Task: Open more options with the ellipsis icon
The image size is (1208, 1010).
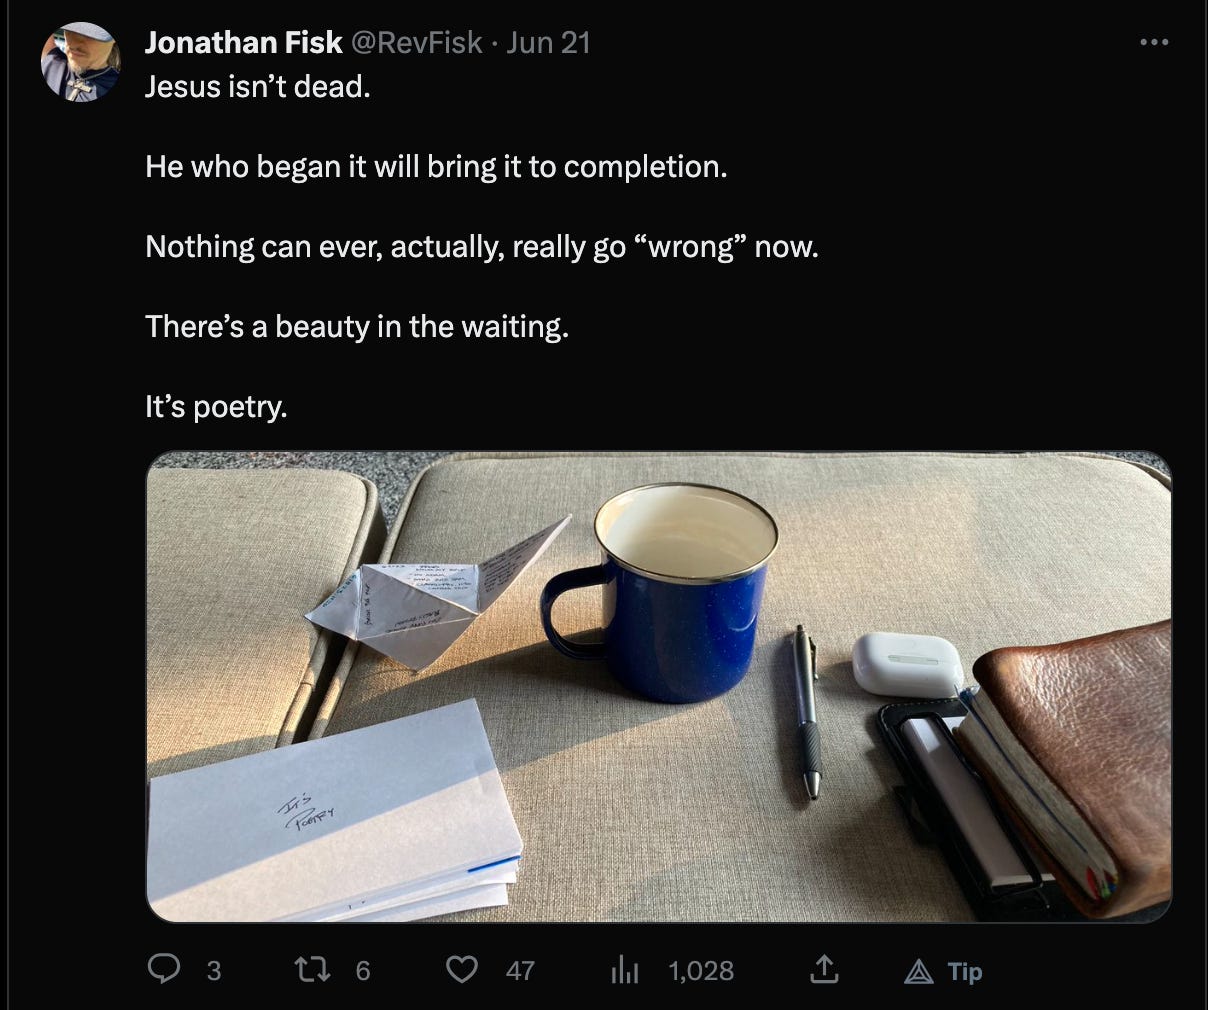Action: 1154,42
